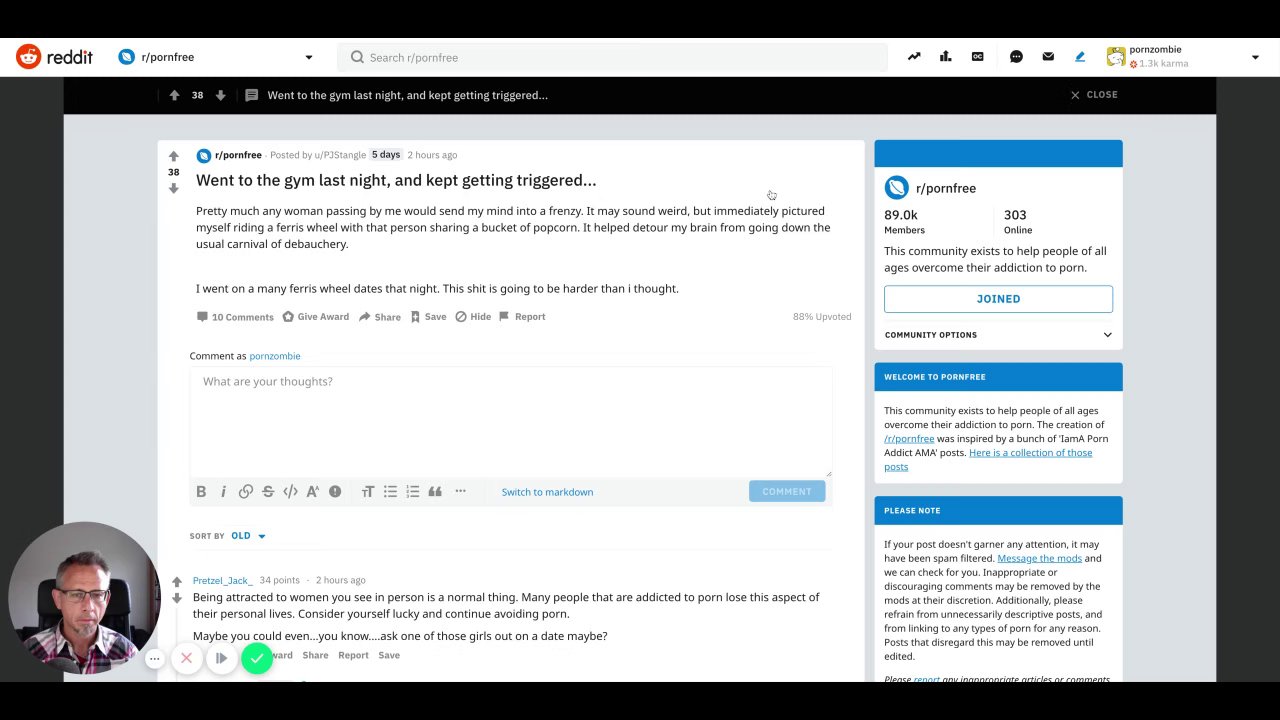Upvote Pretzel_Jack_'s comment
Image resolution: width=1280 pixels, height=720 pixels.
point(177,582)
